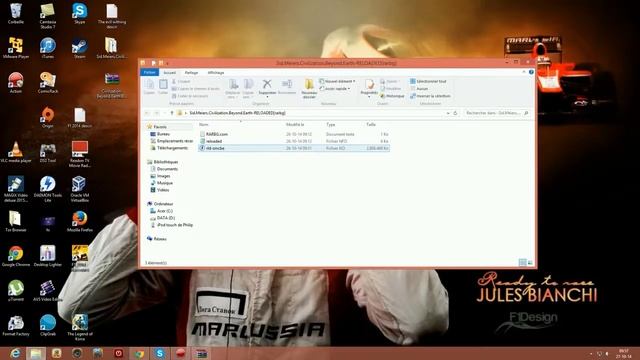
Task: Sort files by the Nom column header
Action: [204, 124]
